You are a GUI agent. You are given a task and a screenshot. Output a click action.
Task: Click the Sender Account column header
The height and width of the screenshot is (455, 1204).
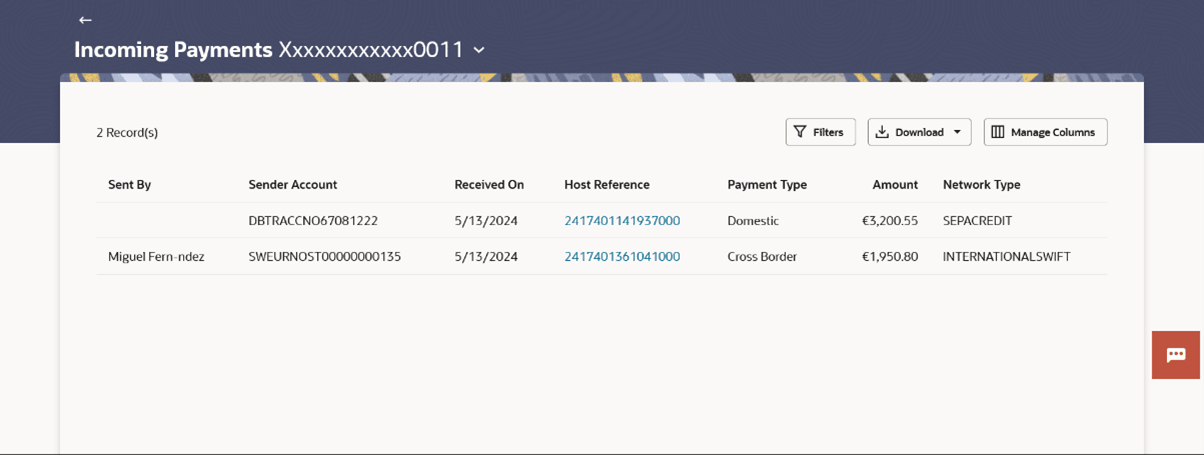tap(292, 185)
